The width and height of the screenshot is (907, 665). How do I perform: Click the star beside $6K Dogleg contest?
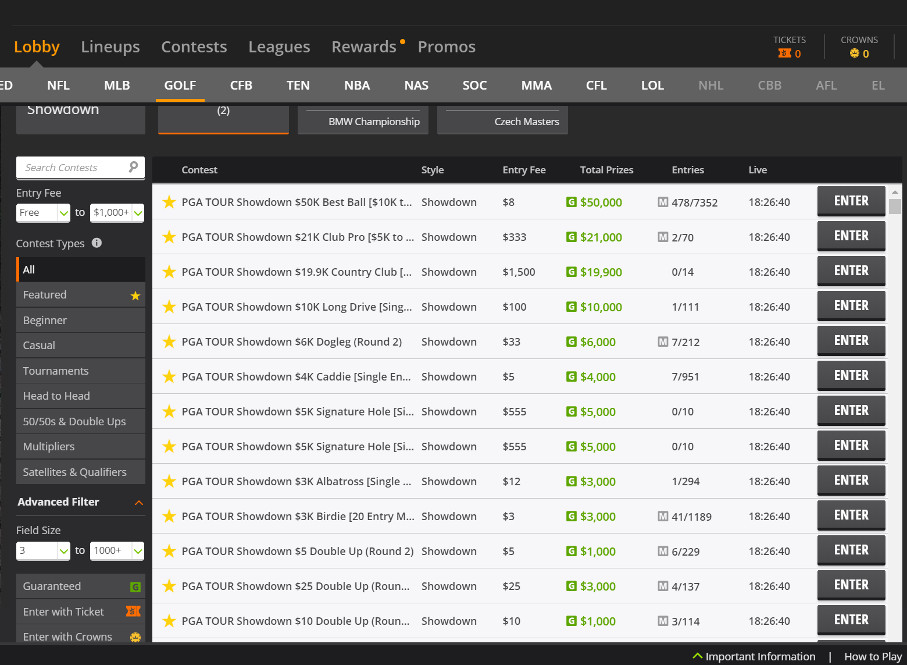point(169,342)
